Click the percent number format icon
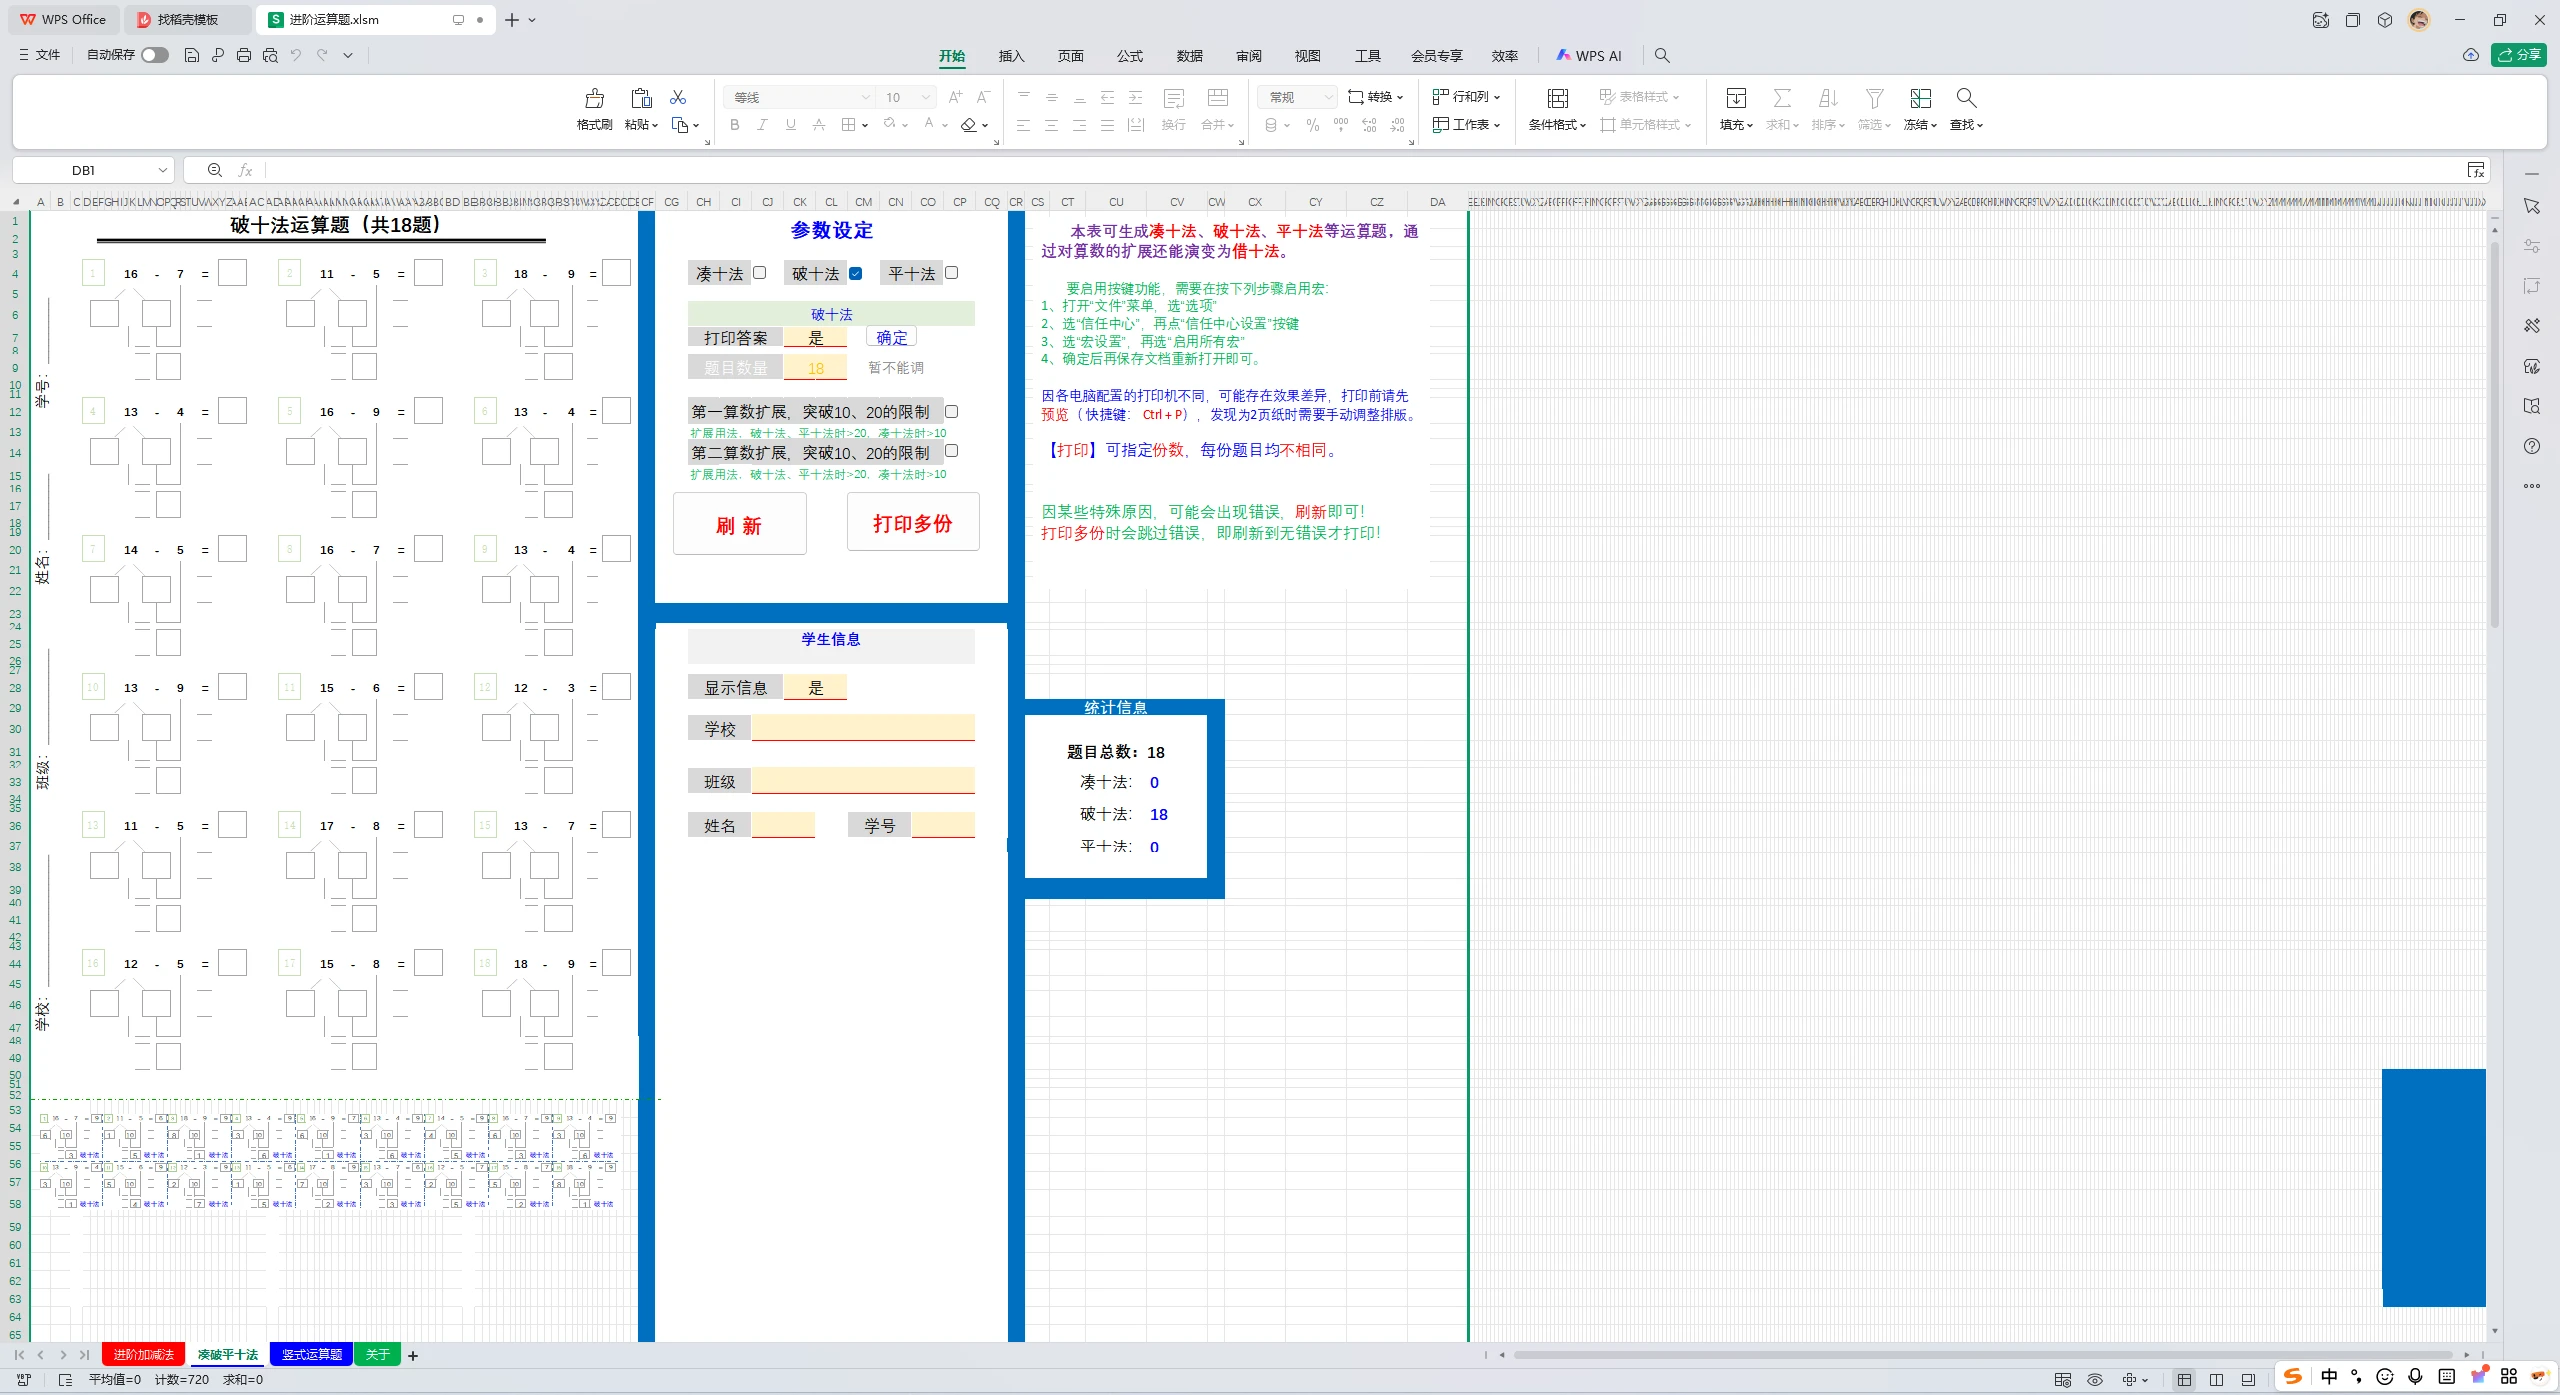This screenshot has height=1395, width=2560. tap(1312, 125)
